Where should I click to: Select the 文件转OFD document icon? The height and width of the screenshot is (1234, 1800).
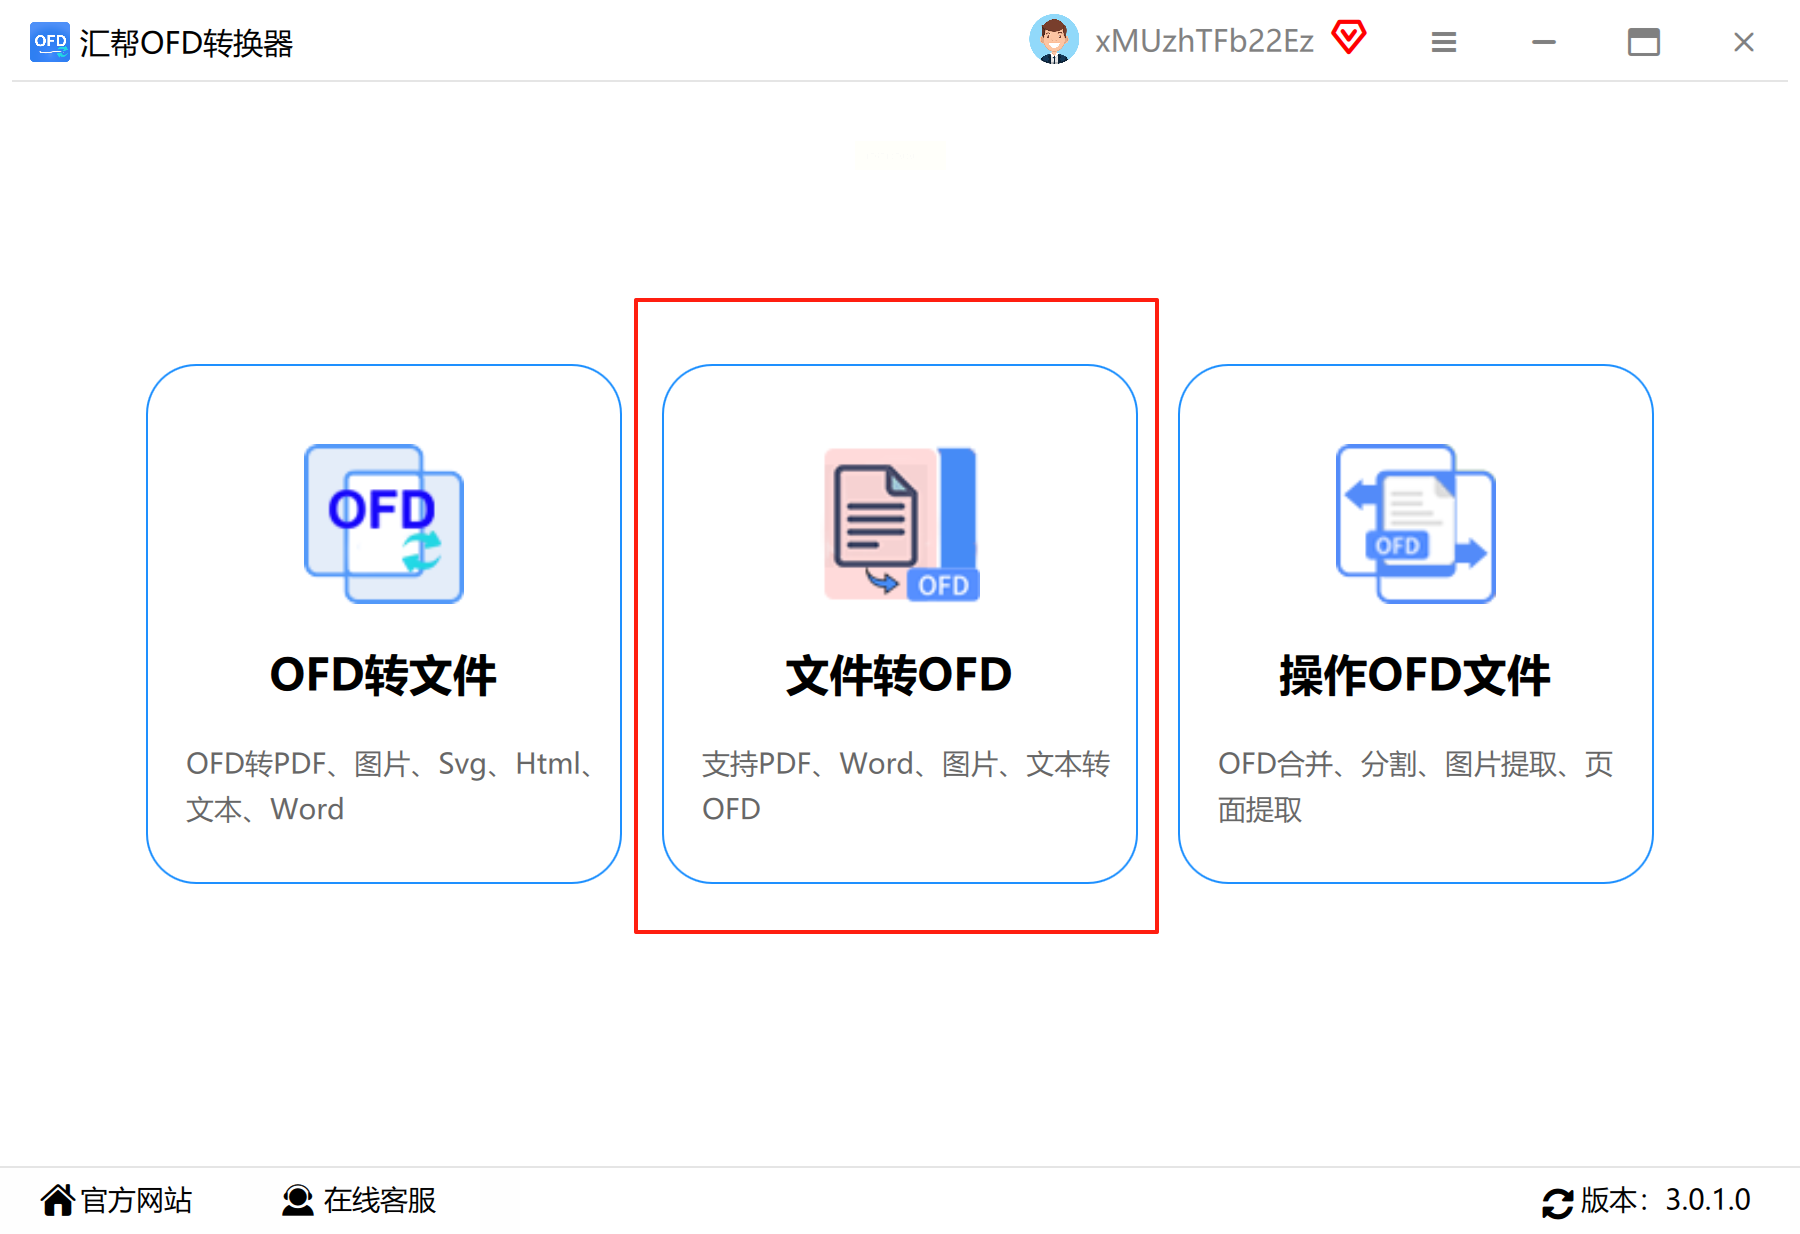point(901,524)
